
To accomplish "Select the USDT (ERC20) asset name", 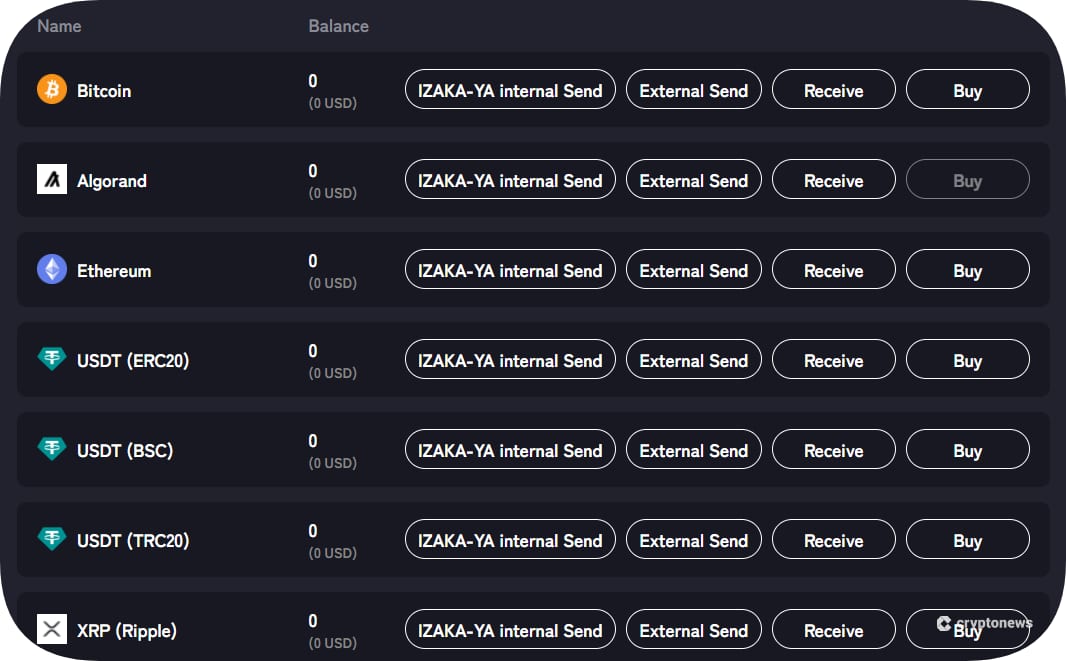I will 133,360.
